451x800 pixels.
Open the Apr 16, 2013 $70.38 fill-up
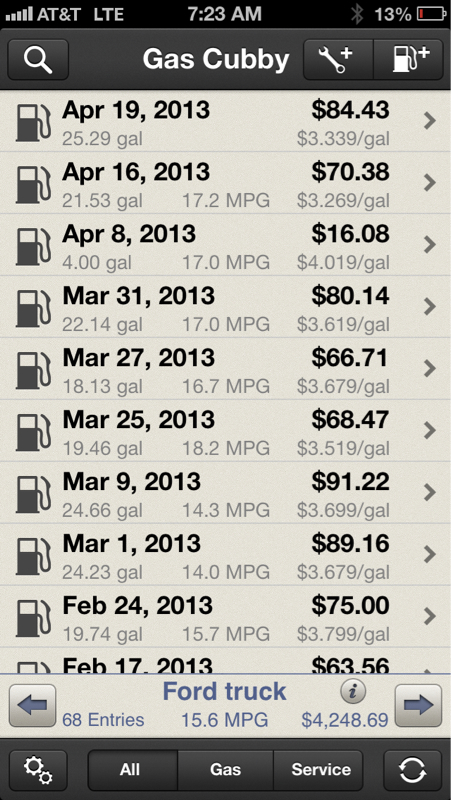click(226, 183)
